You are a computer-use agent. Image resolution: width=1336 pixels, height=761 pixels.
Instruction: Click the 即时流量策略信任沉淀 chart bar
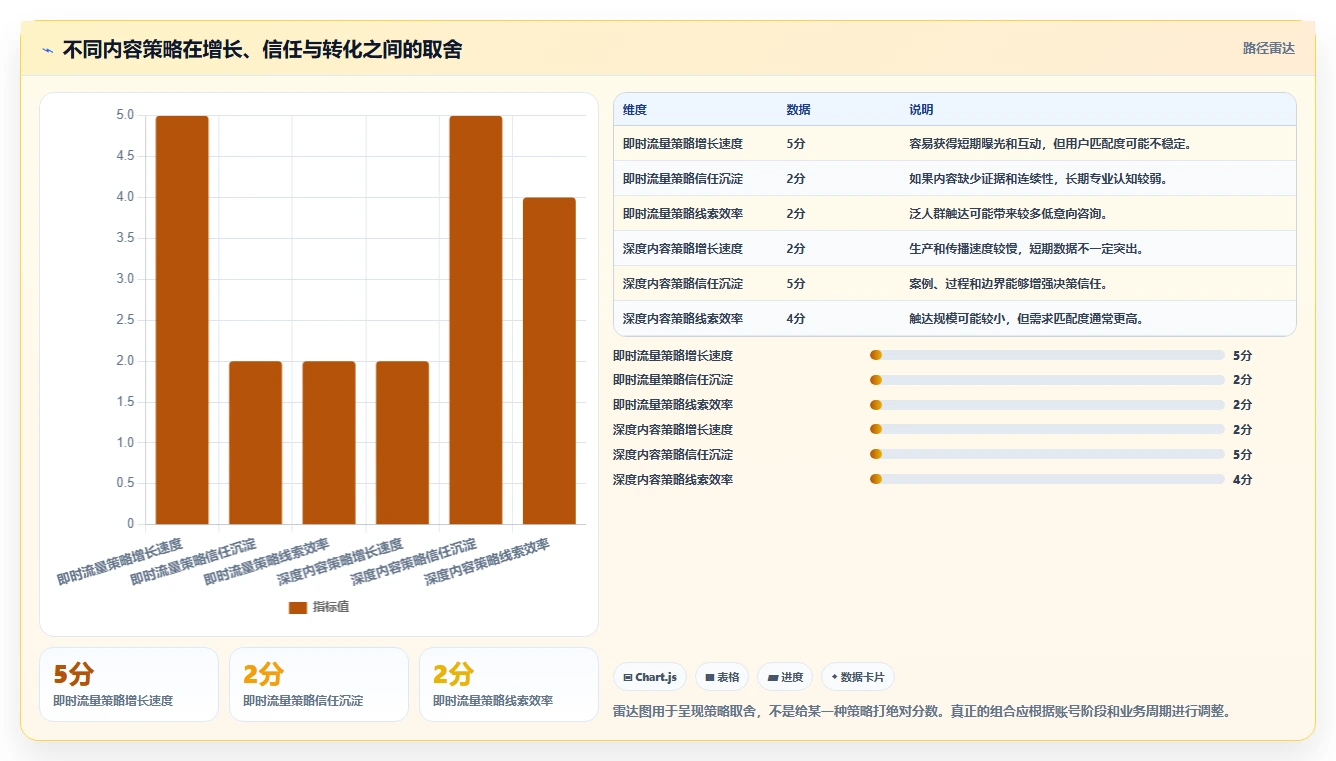click(255, 442)
